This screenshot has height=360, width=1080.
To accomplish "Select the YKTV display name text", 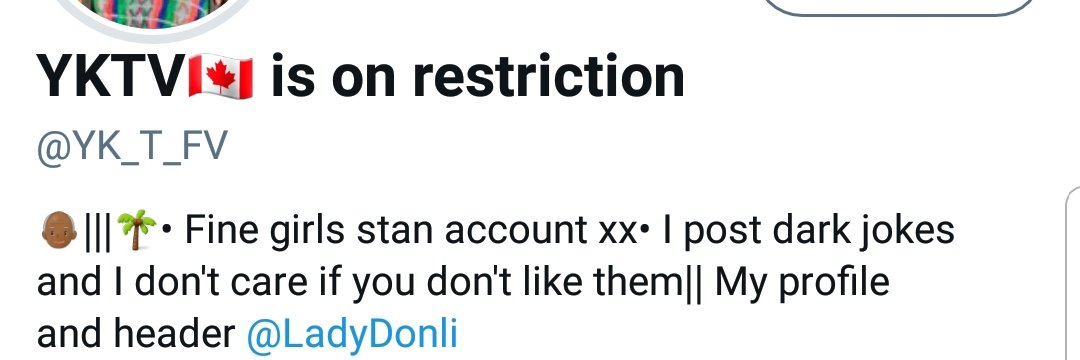I will [112, 76].
